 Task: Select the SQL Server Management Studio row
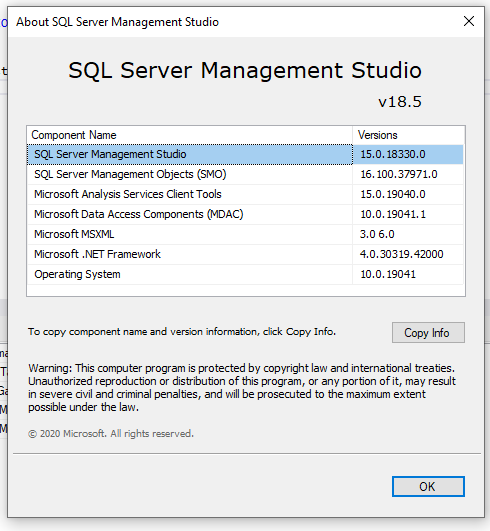pyautogui.click(x=245, y=154)
